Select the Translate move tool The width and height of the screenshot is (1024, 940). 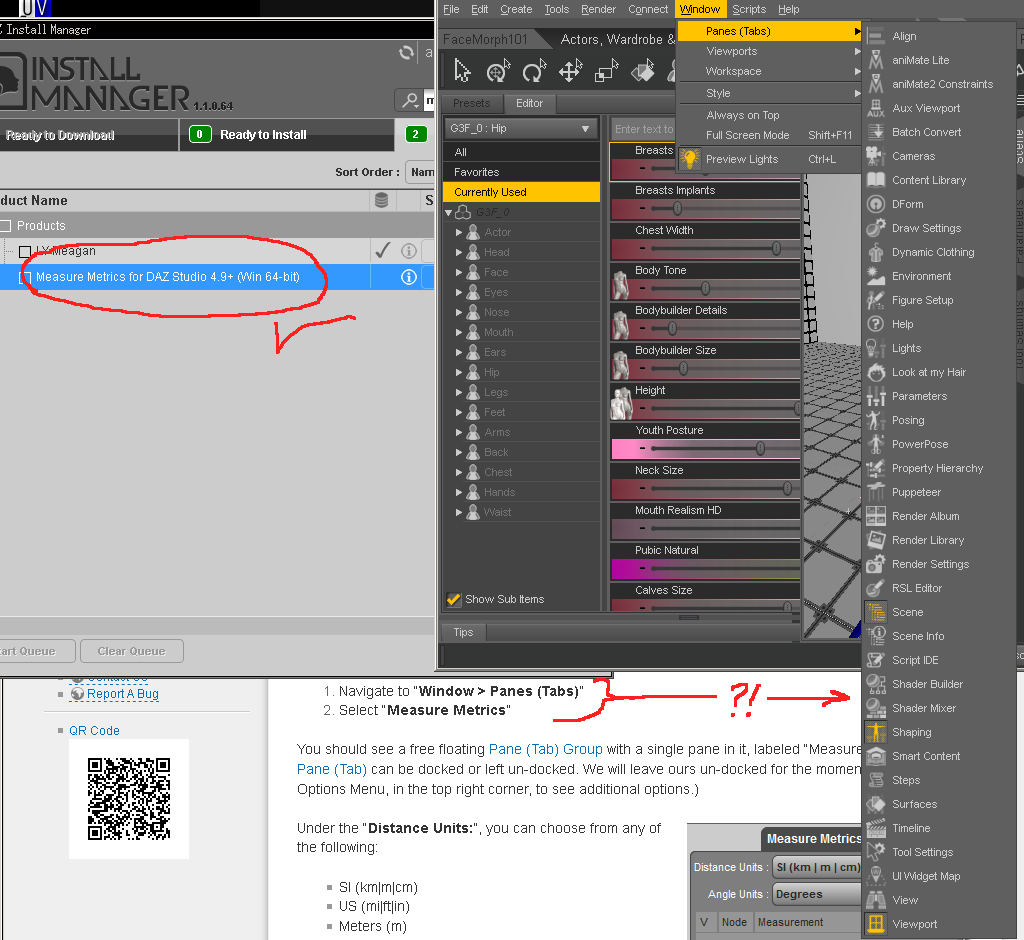(569, 71)
